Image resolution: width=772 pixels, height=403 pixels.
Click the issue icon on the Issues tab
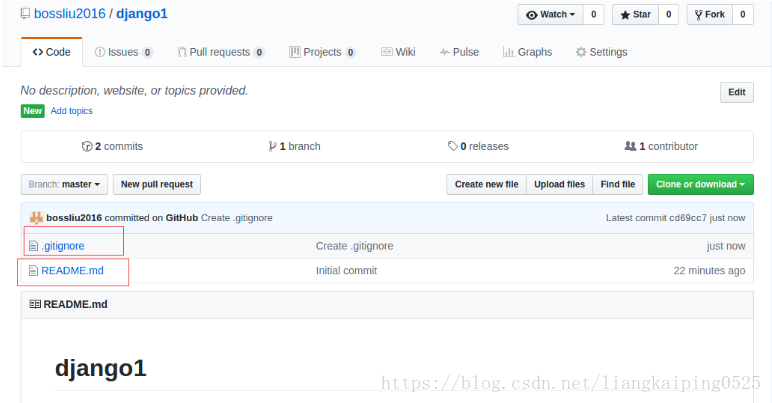(x=99, y=52)
